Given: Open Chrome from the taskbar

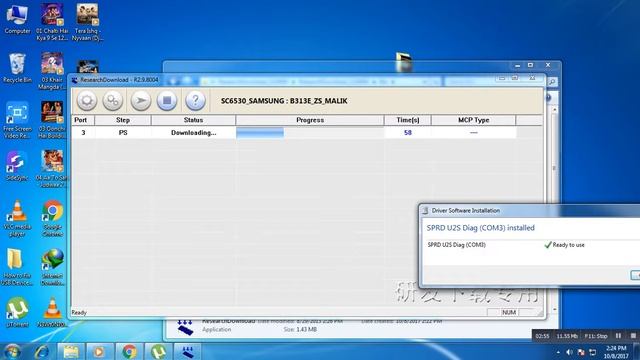Looking at the screenshot, I should tap(129, 351).
